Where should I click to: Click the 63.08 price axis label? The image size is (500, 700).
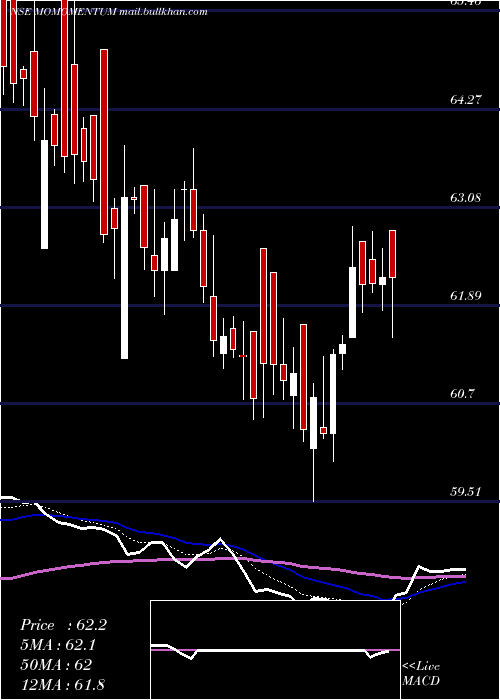466,197
